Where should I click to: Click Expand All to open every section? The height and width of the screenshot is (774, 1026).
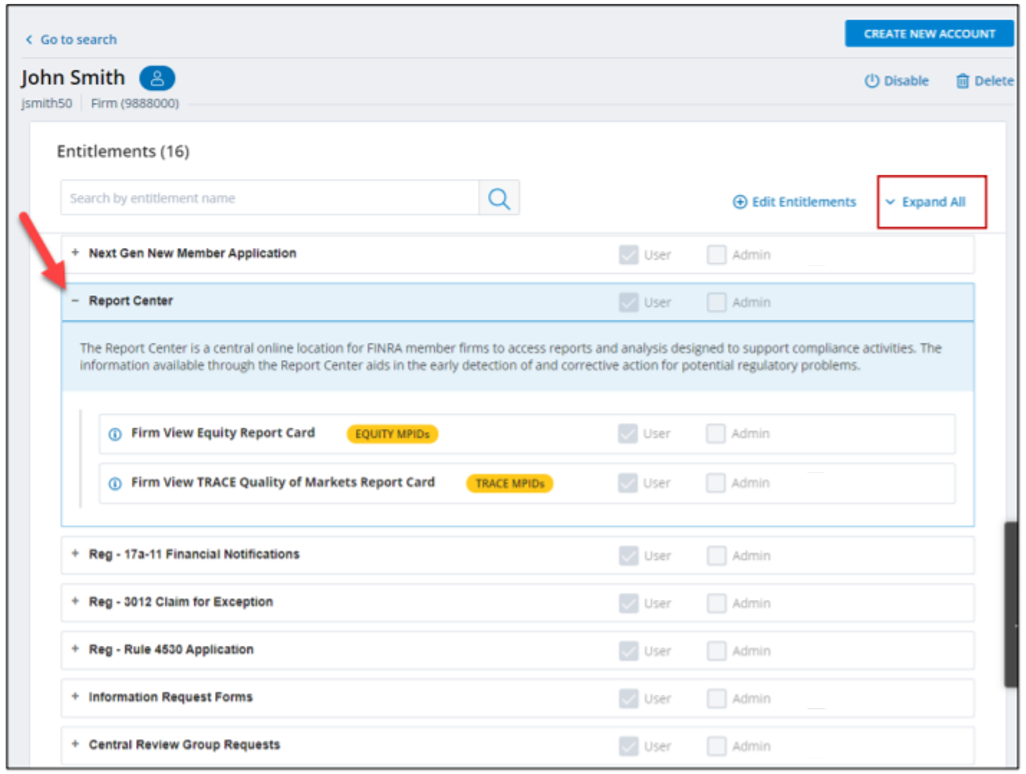(x=931, y=201)
